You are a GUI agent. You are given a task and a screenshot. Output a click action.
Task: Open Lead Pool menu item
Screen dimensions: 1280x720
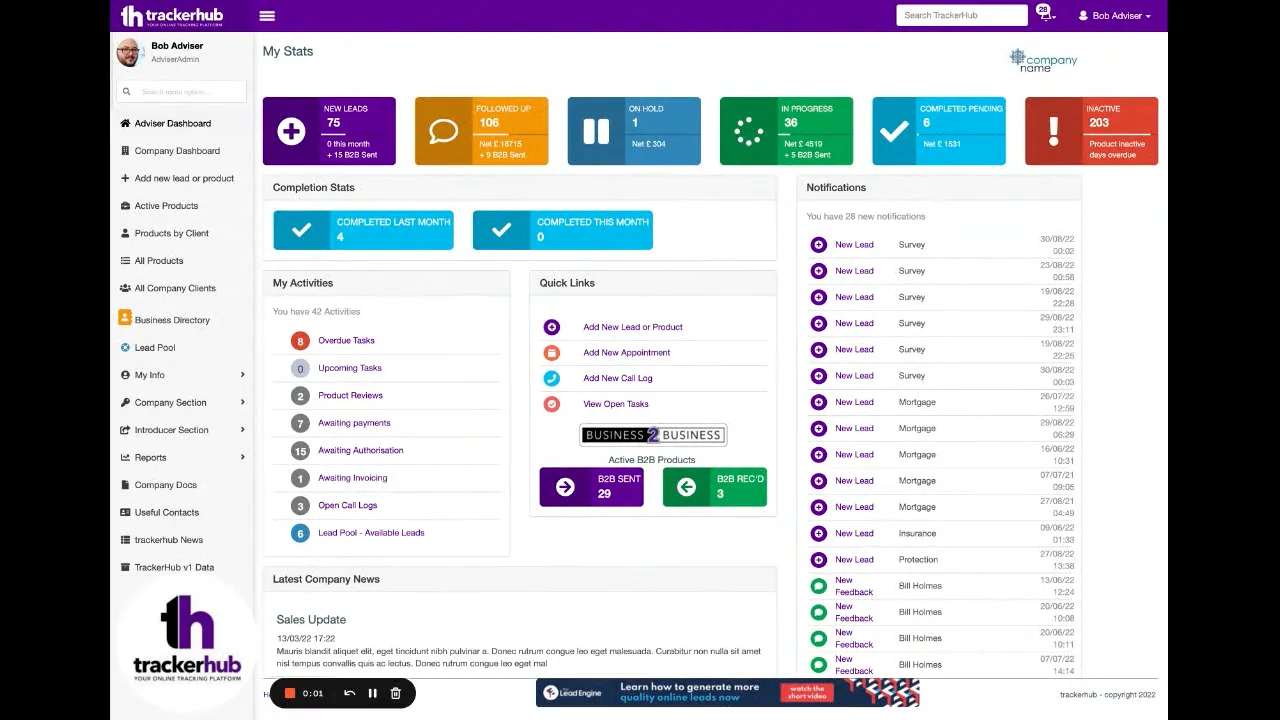(x=148, y=348)
